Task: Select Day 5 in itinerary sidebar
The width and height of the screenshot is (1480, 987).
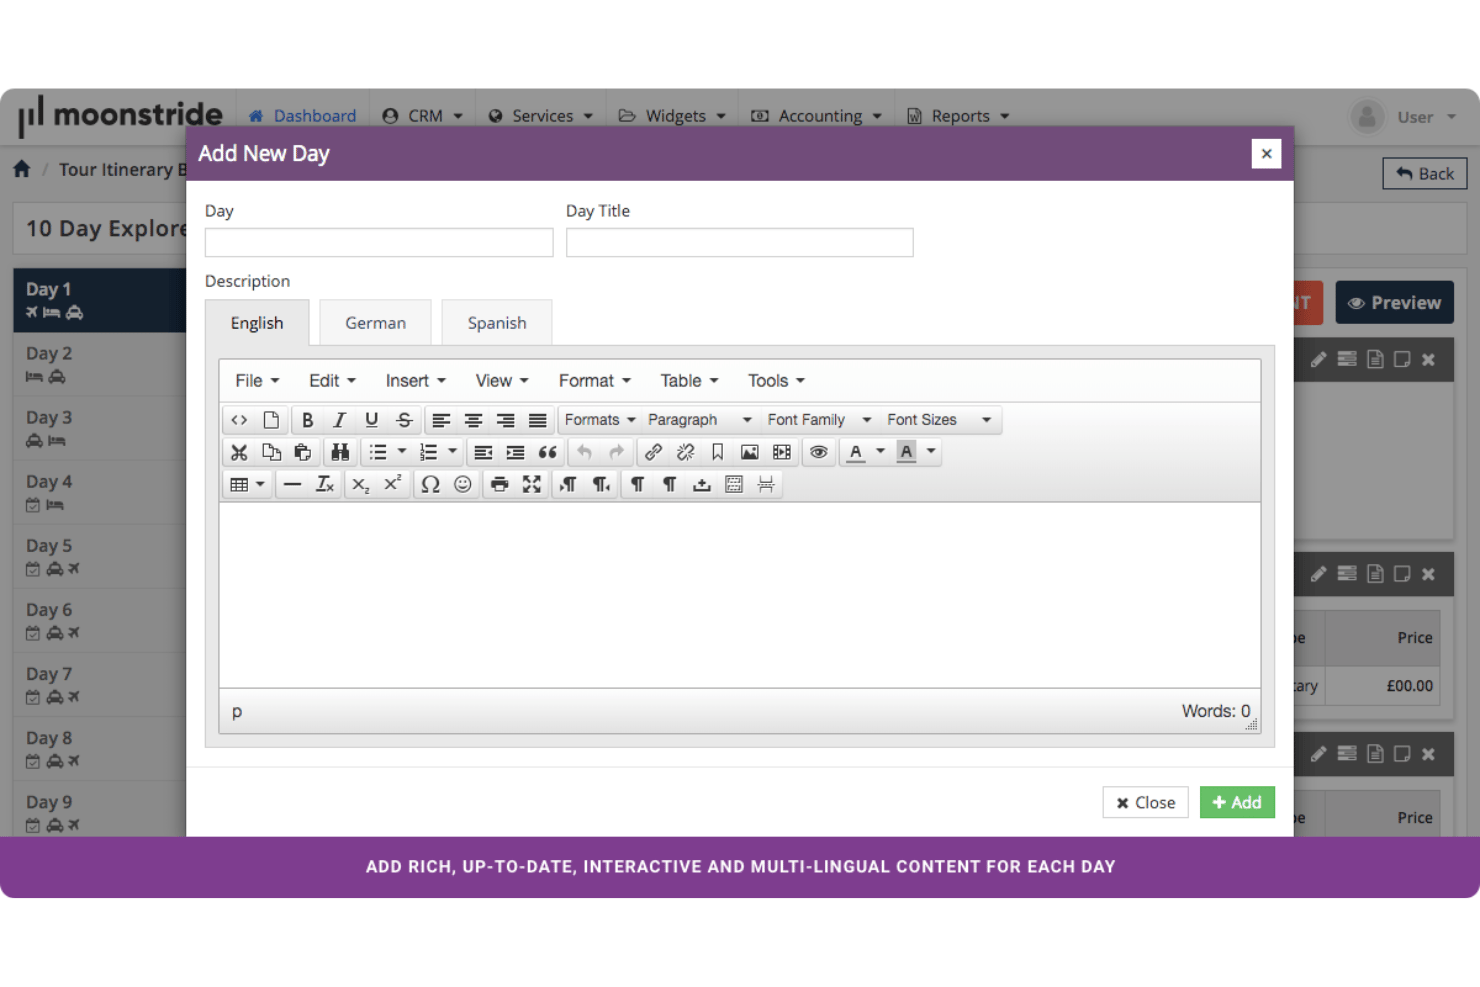Action: (100, 556)
